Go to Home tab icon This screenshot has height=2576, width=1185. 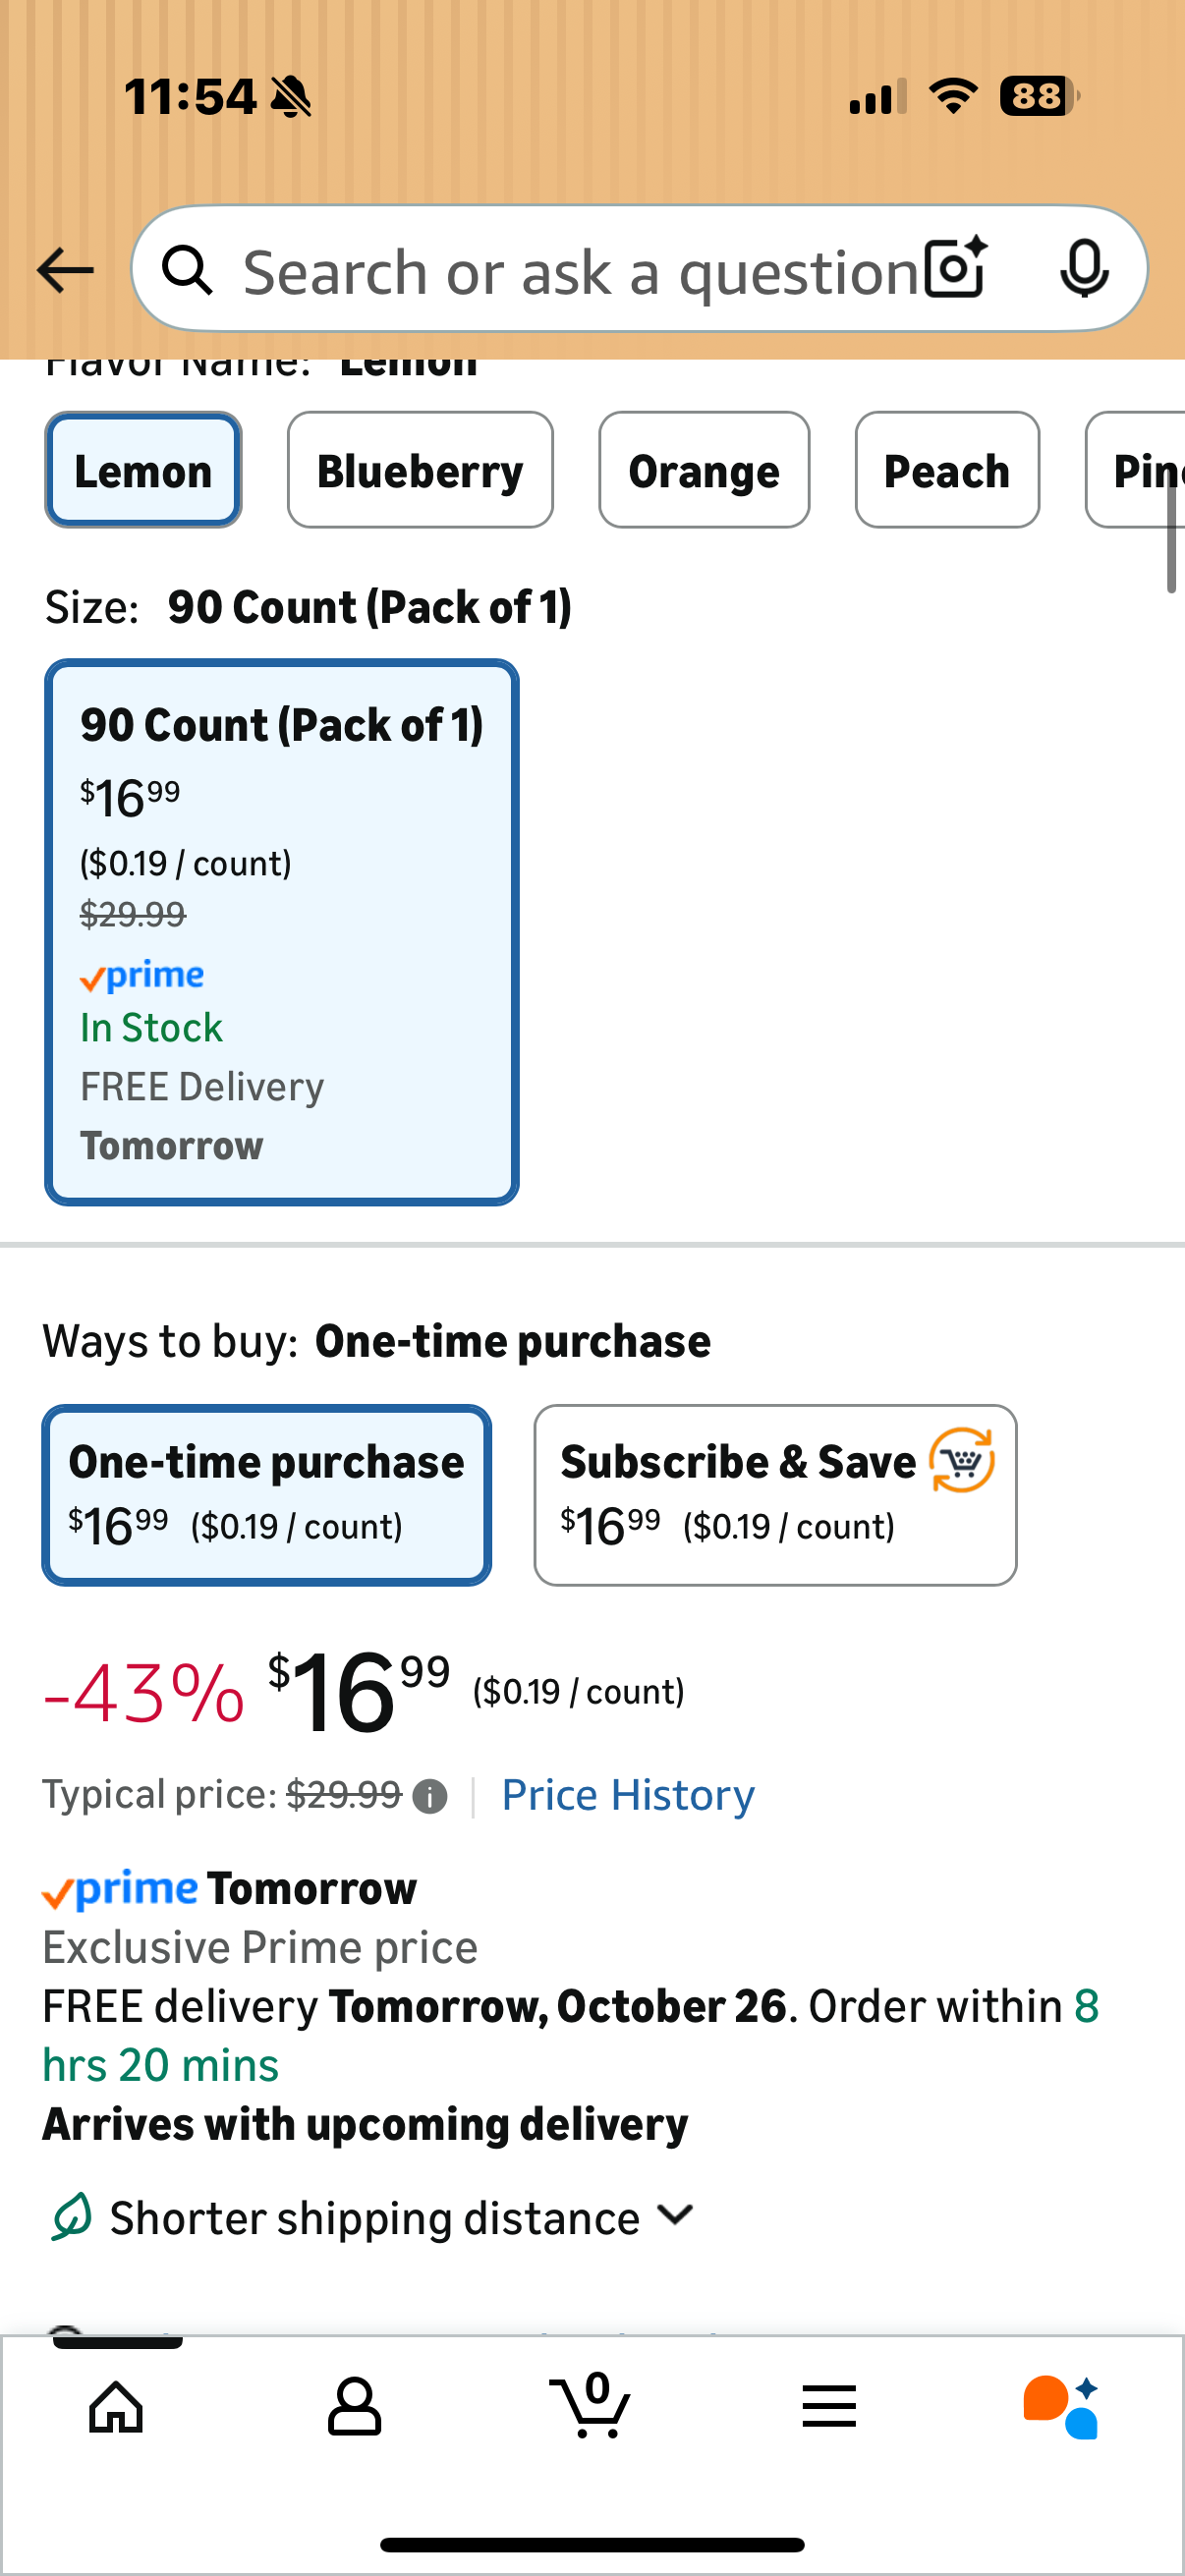(x=117, y=2406)
